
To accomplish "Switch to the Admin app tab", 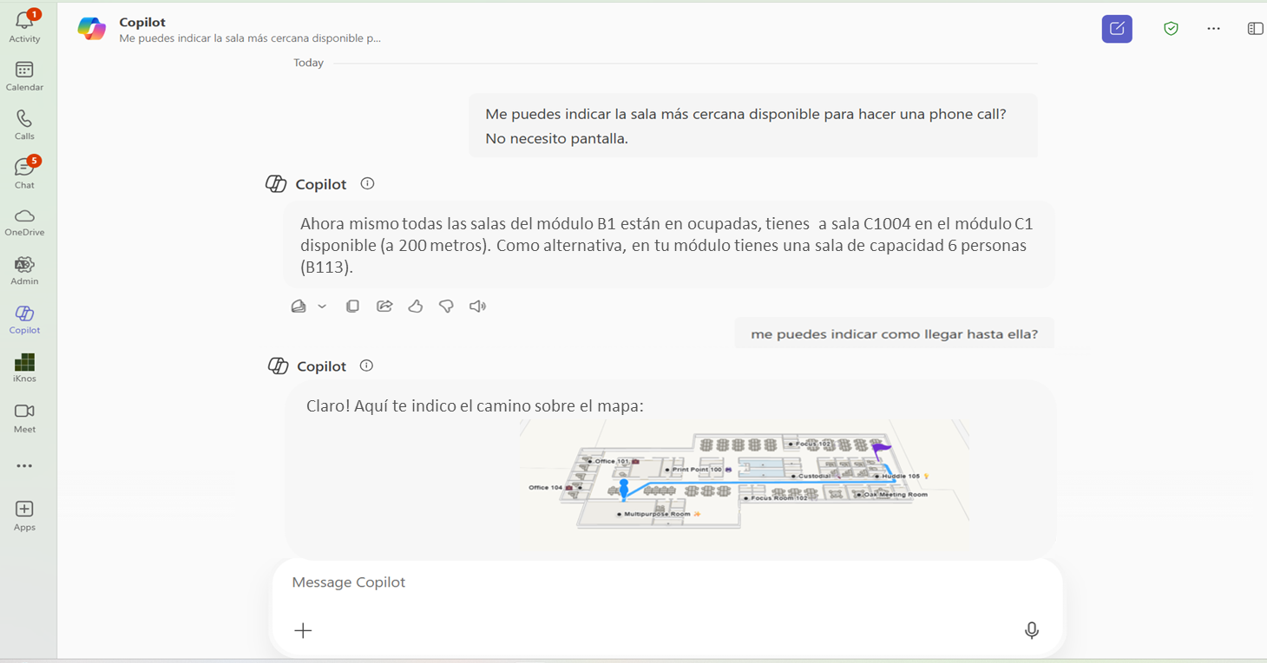I will (x=24, y=270).
